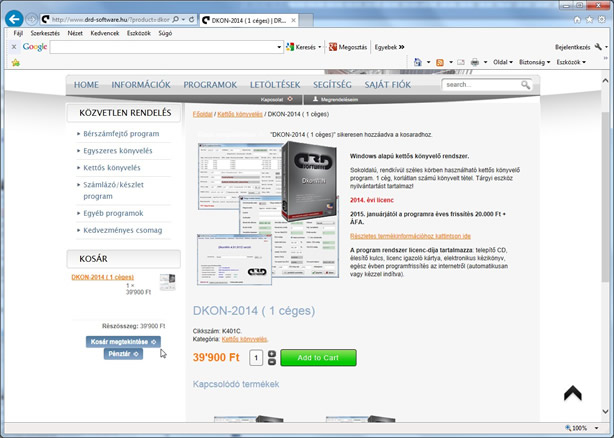
Task: Open the Nézet menu
Action: point(75,33)
